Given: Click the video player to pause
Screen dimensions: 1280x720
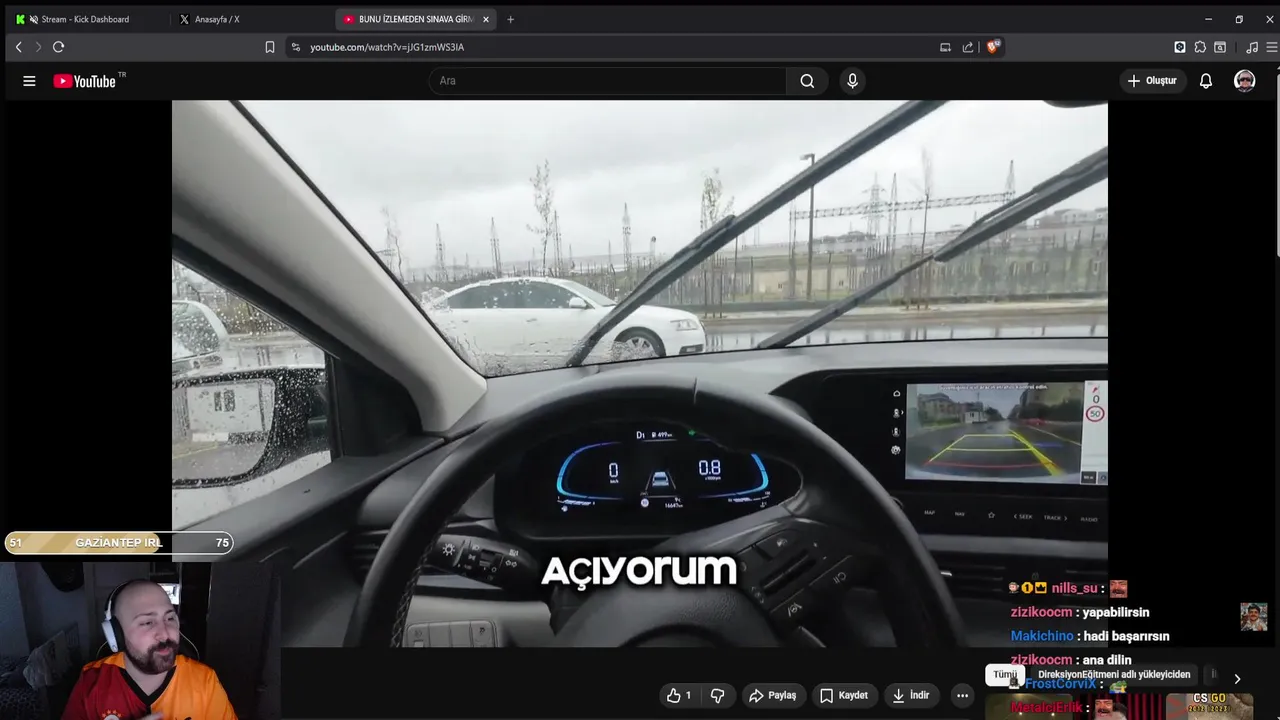Looking at the screenshot, I should point(640,373).
